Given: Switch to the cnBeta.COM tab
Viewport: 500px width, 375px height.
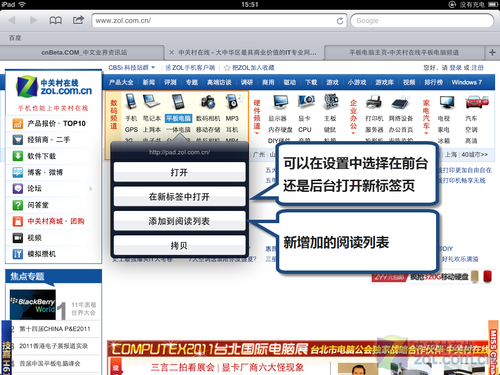Looking at the screenshot, I should 83,52.
